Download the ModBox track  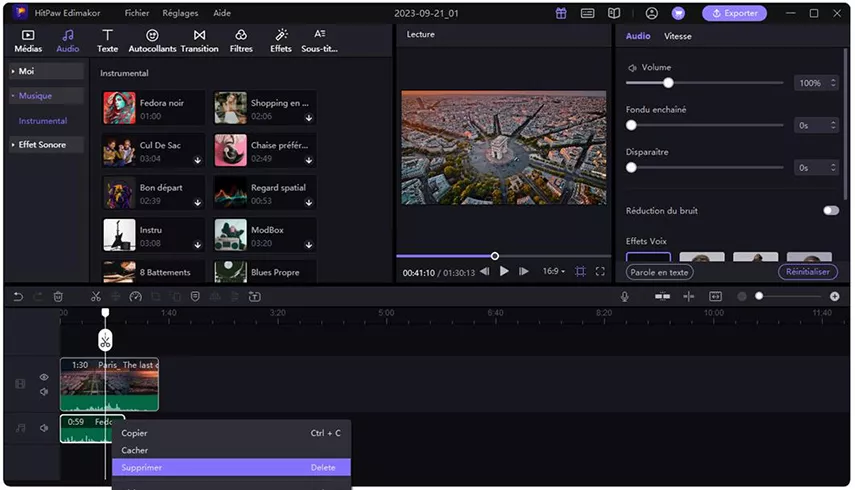tap(309, 245)
